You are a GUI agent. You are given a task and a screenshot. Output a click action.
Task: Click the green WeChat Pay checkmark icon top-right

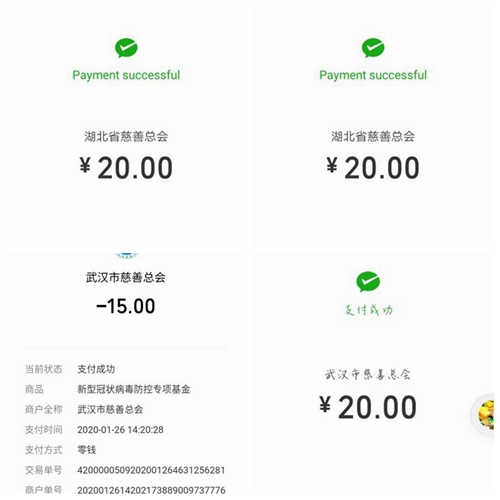coord(373,48)
